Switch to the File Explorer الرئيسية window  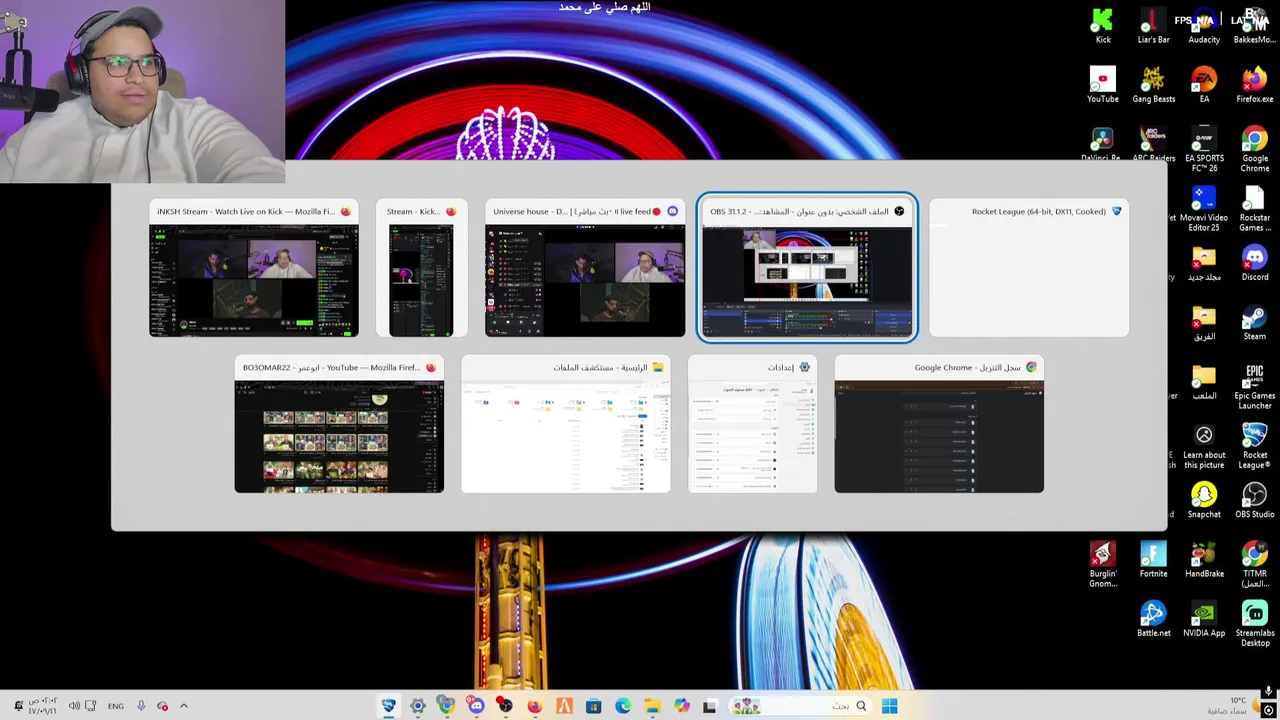(566, 425)
